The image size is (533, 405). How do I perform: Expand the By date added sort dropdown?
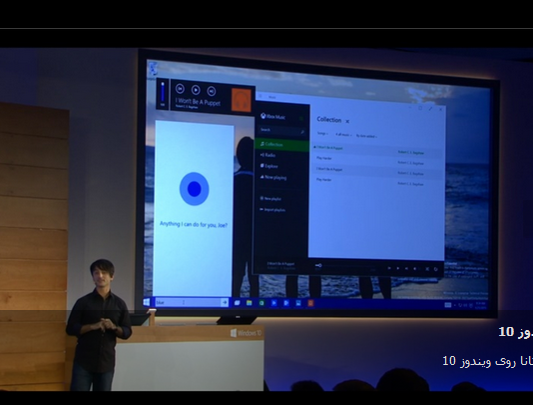click(367, 136)
